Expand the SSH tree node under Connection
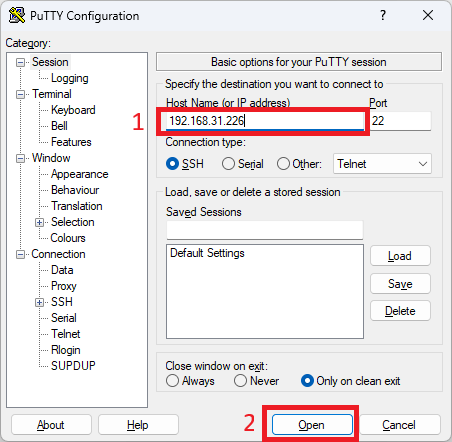The height and width of the screenshot is (442, 452). (39, 302)
